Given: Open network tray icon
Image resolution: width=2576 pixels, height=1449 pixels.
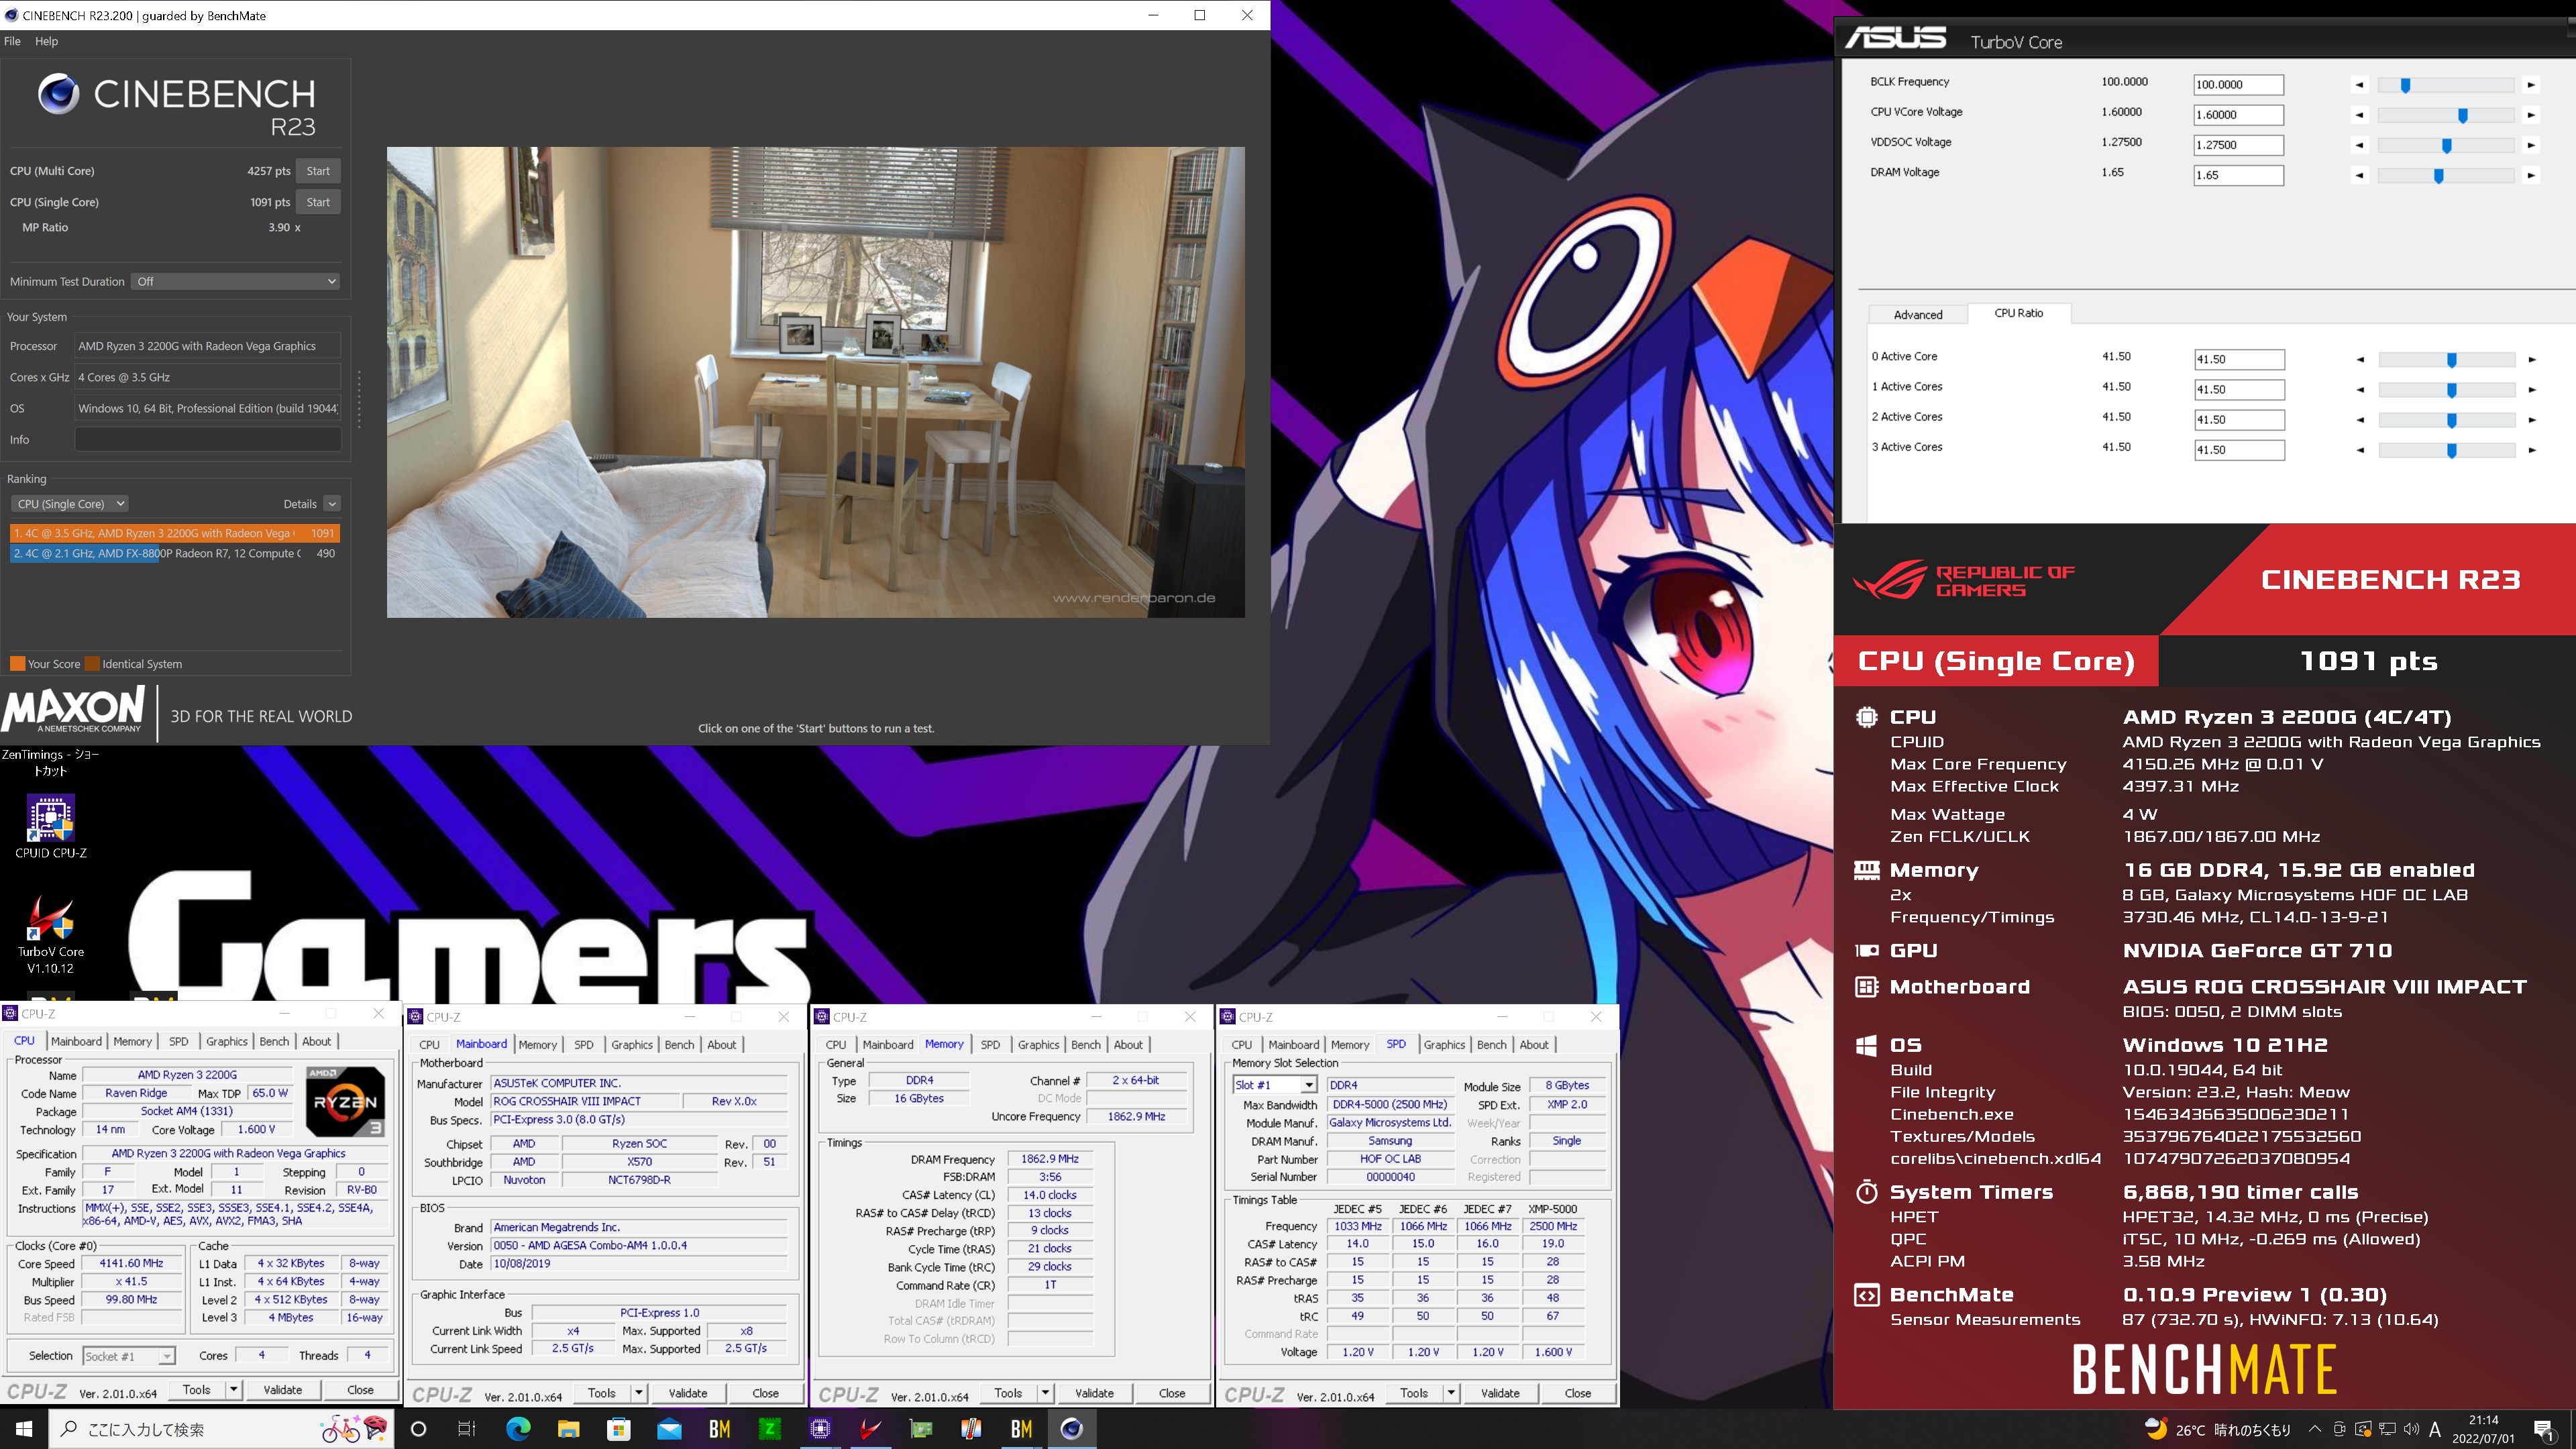Looking at the screenshot, I should click(x=2388, y=1429).
